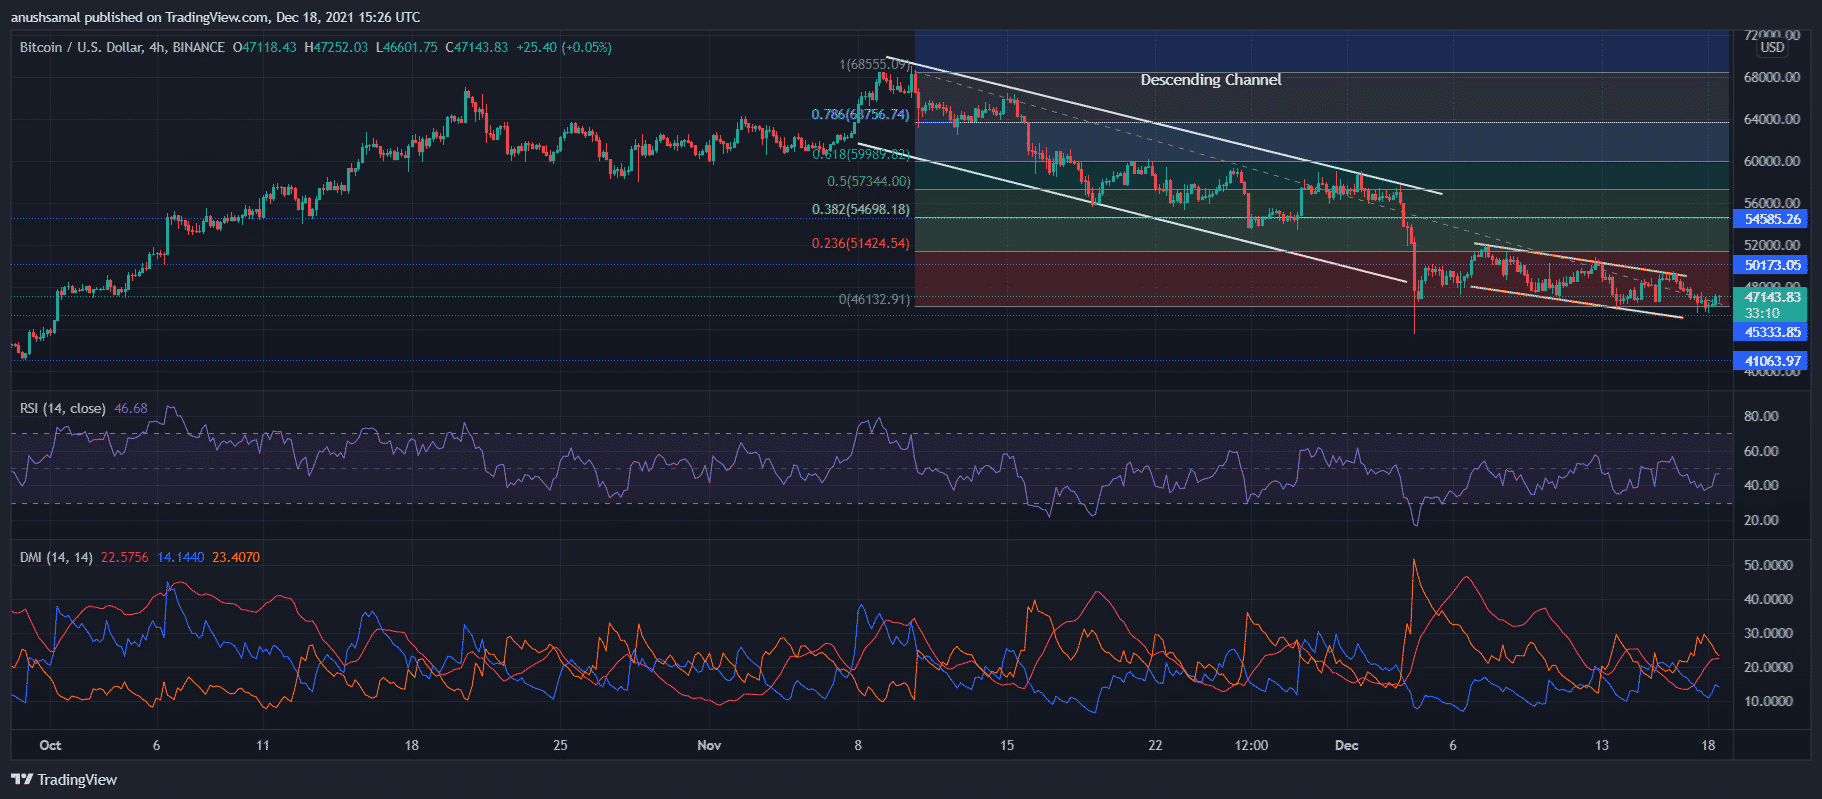
Task: Select the Oct marker on the time axis
Action: click(x=50, y=745)
